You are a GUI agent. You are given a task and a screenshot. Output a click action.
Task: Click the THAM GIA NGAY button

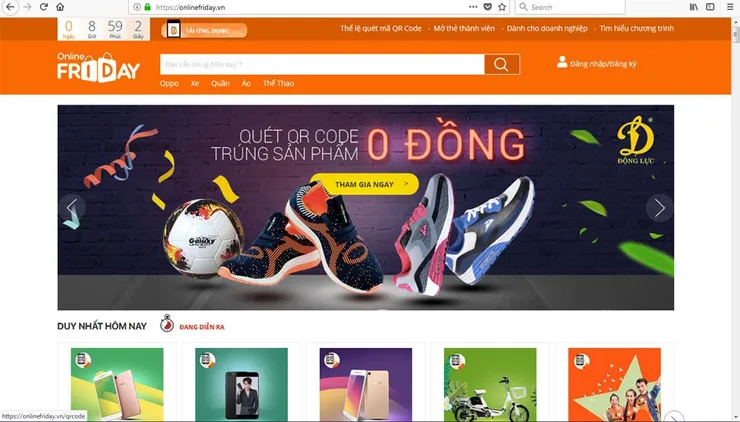(364, 184)
